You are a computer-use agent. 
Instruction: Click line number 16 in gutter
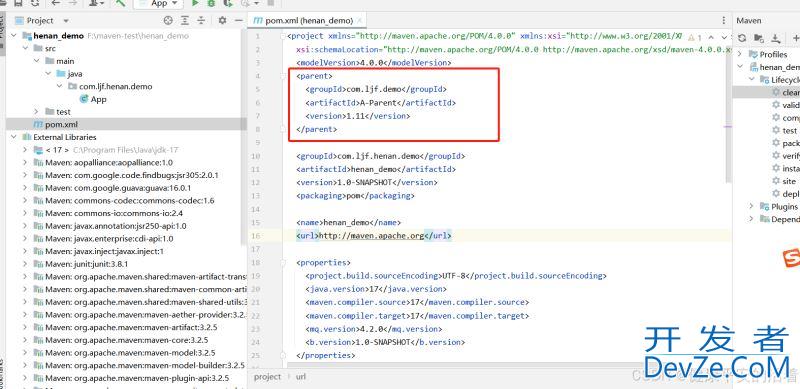(x=256, y=236)
